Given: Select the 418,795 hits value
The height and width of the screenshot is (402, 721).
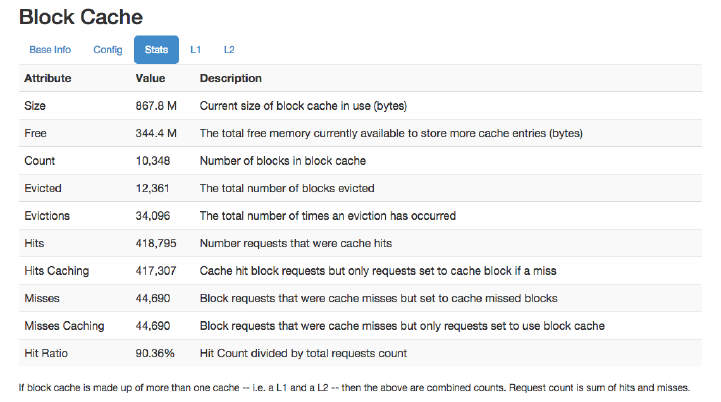Looking at the screenshot, I should tap(157, 243).
